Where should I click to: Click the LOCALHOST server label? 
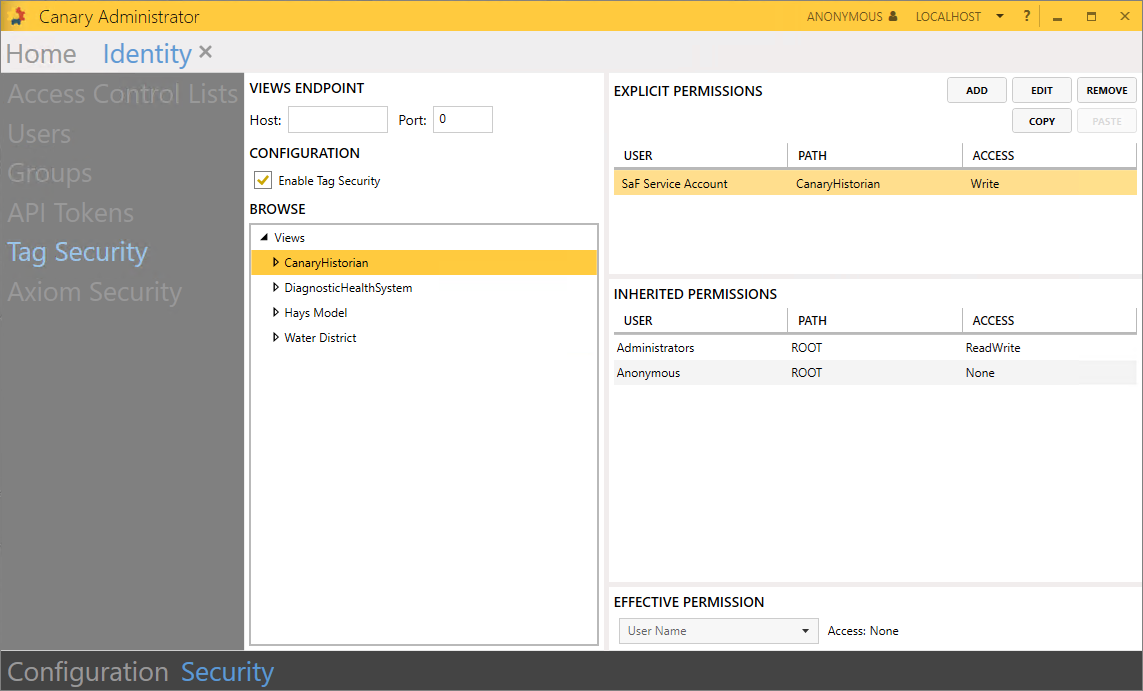coord(948,16)
